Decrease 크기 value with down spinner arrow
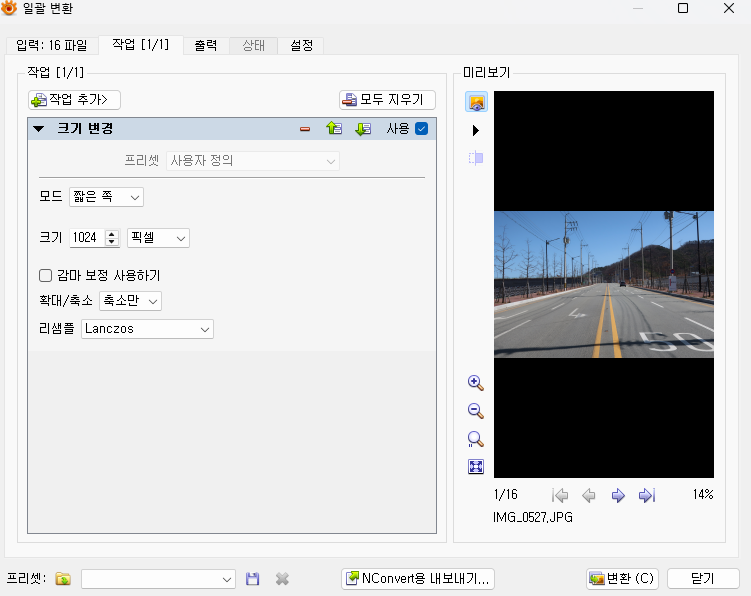The image size is (751, 596). pos(112,241)
